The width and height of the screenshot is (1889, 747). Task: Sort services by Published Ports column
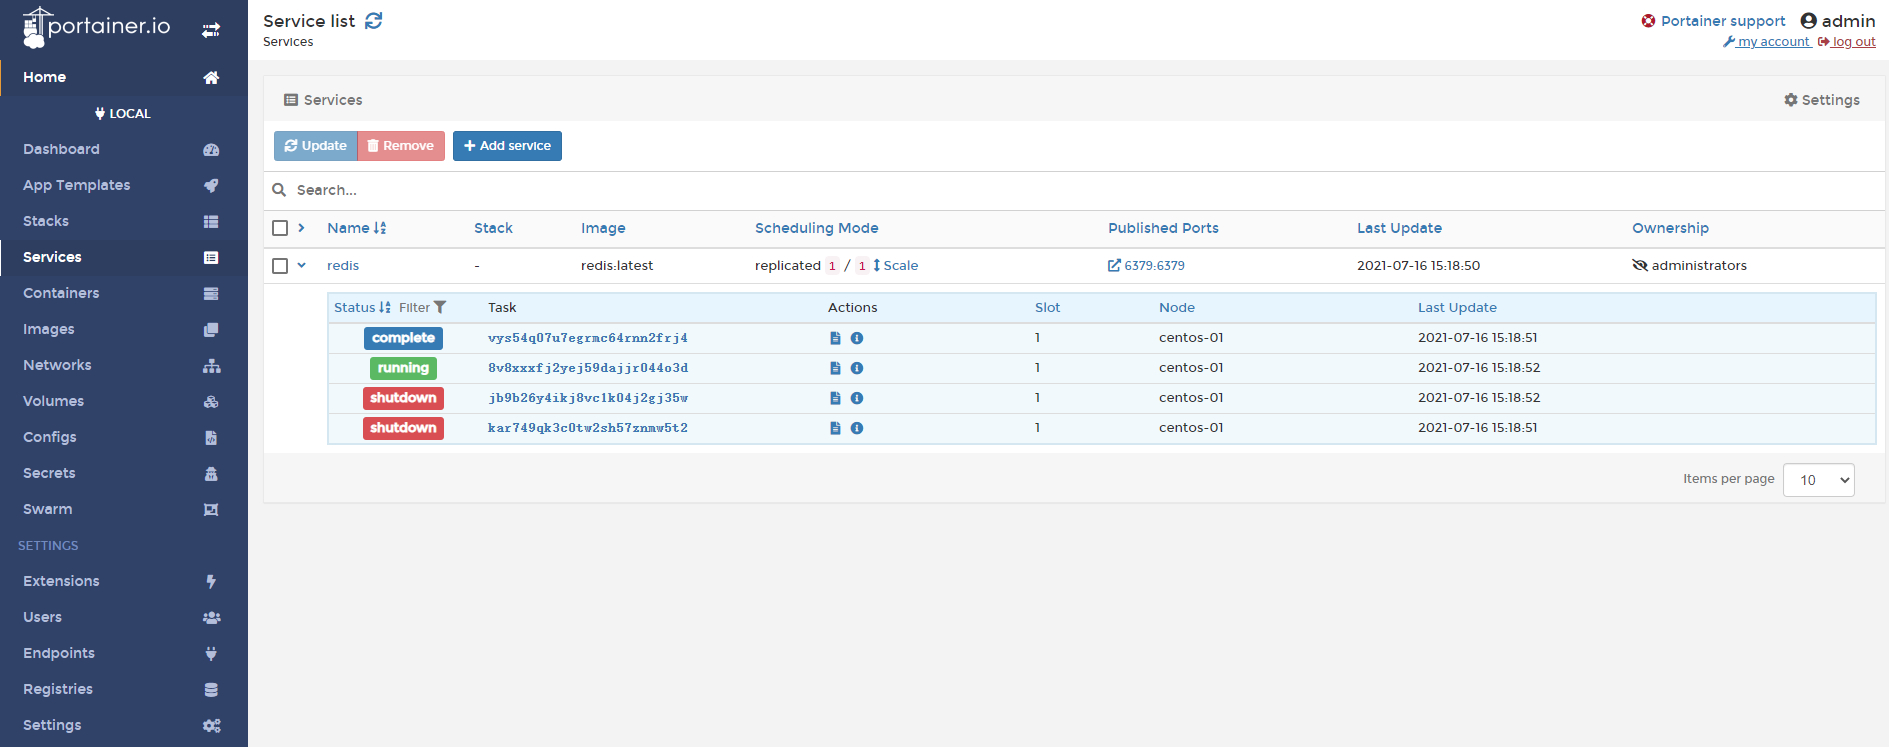(x=1163, y=228)
